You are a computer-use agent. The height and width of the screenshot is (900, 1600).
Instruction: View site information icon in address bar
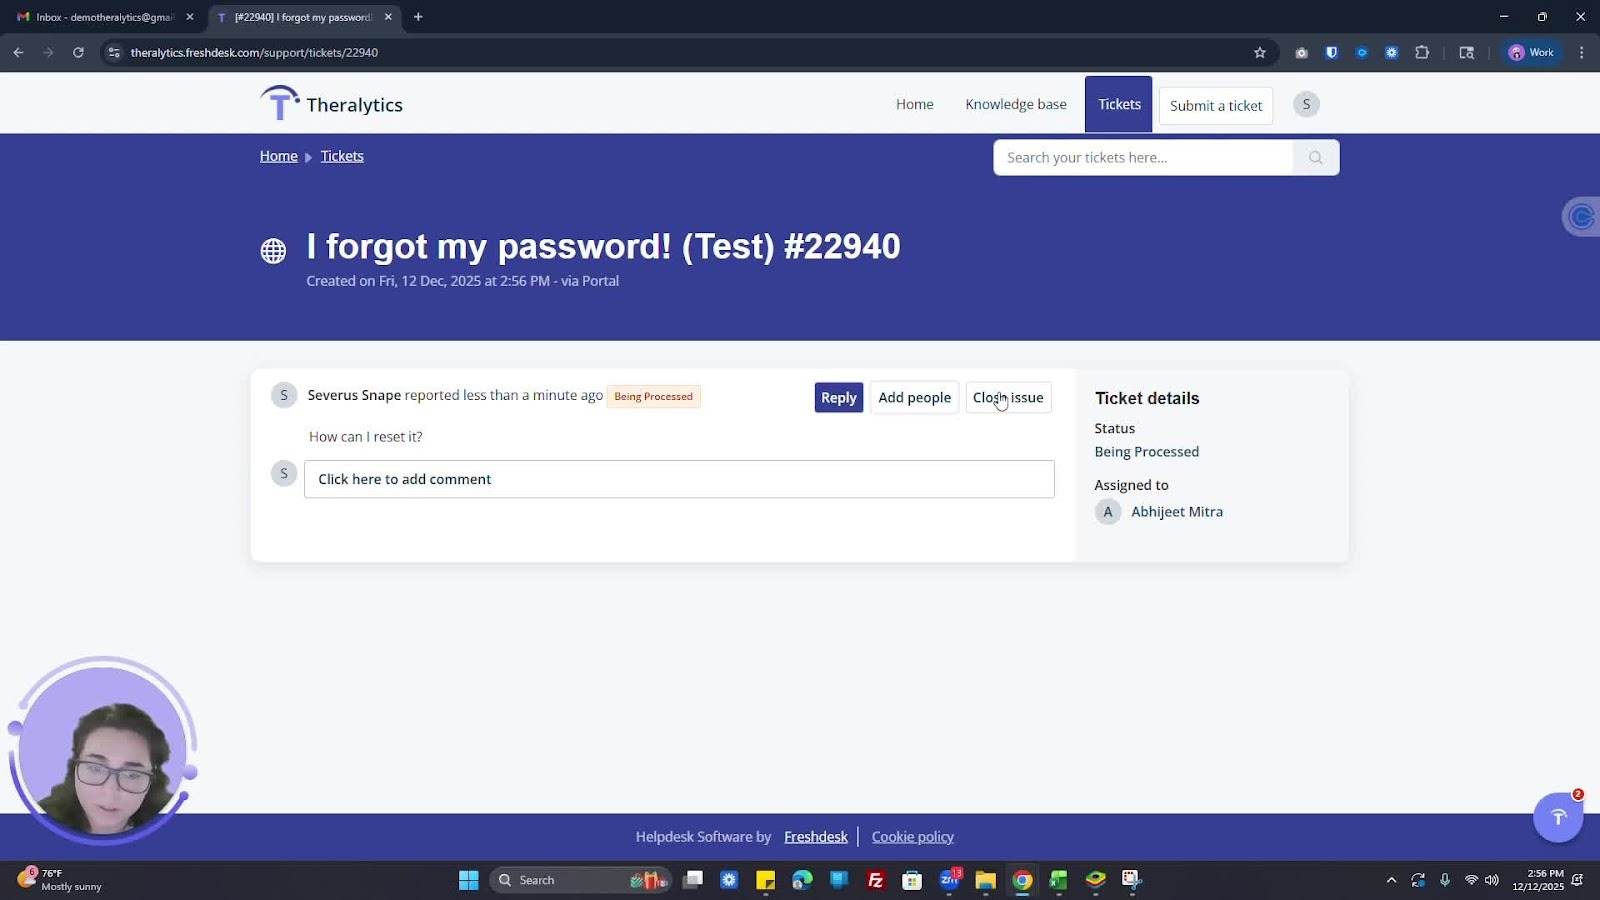pos(114,53)
